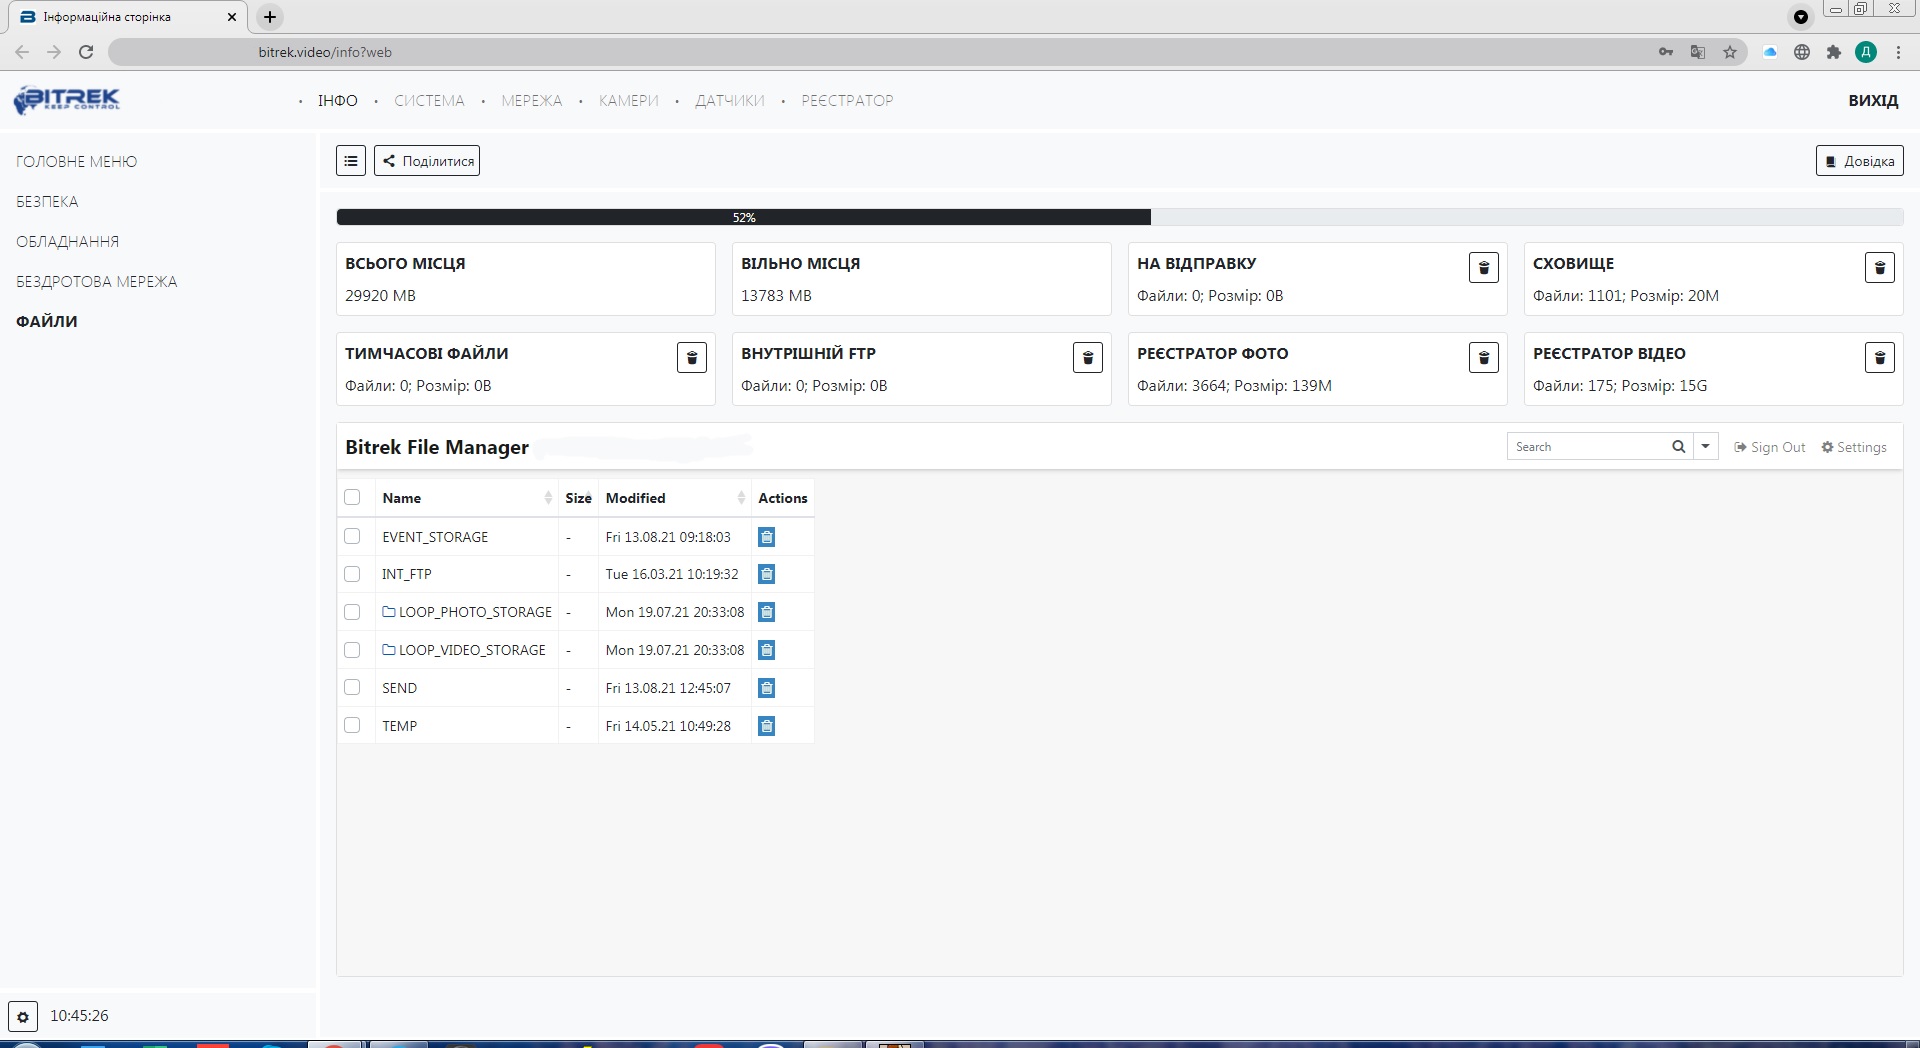1920x1048 pixels.
Task: Click delete icon for TEMP row
Action: (x=766, y=726)
